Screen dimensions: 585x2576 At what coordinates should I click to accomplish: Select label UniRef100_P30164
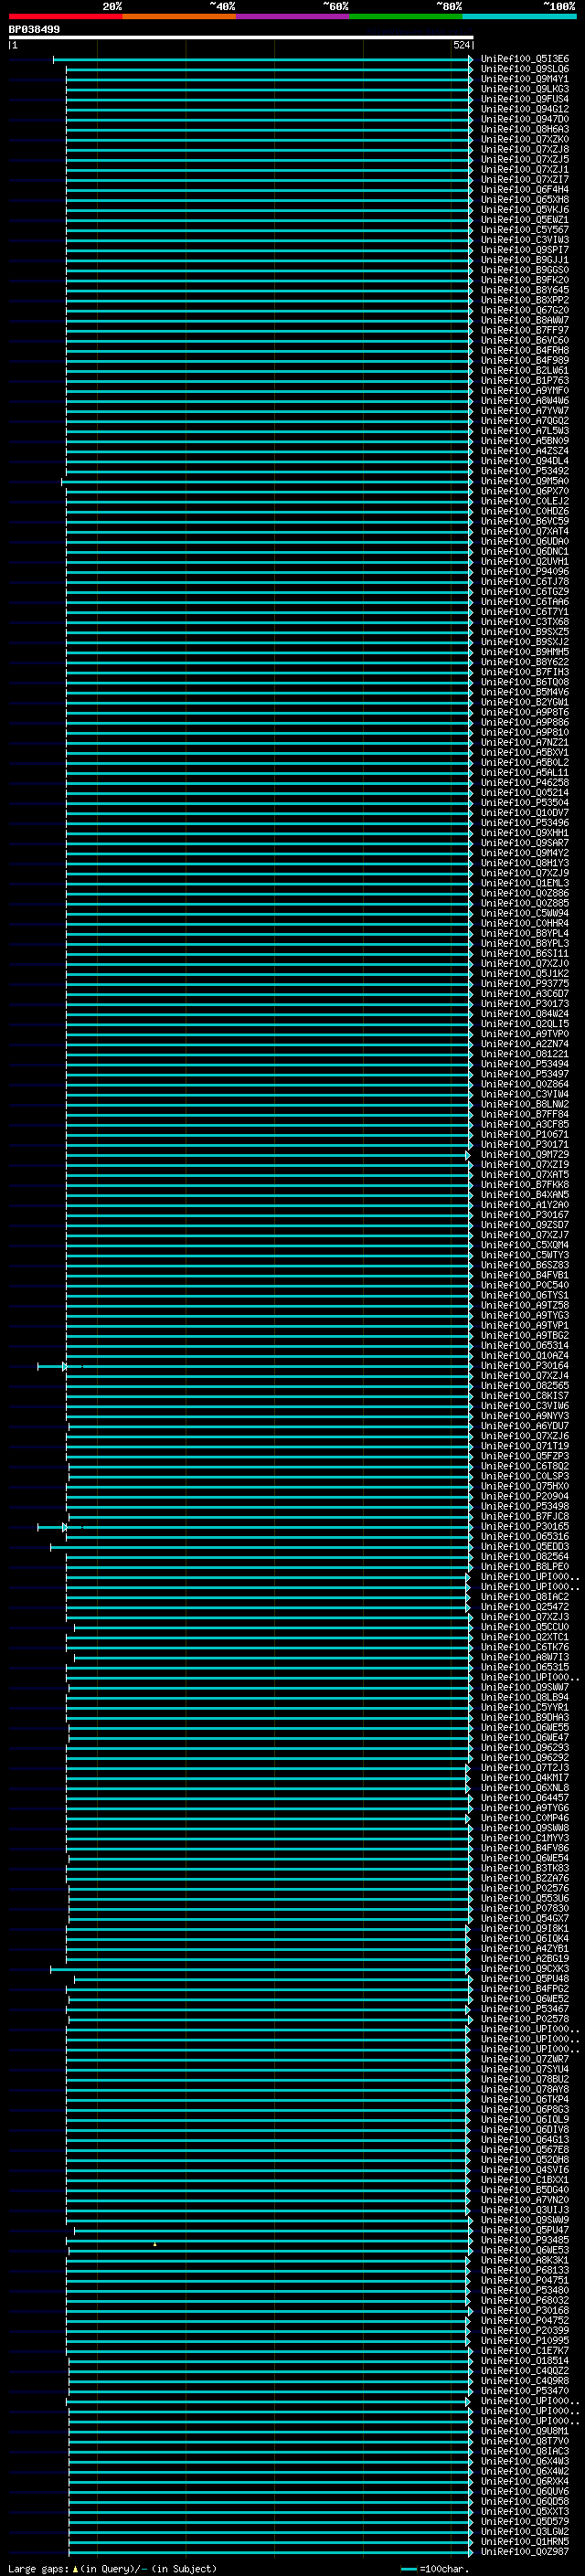coord(525,1366)
